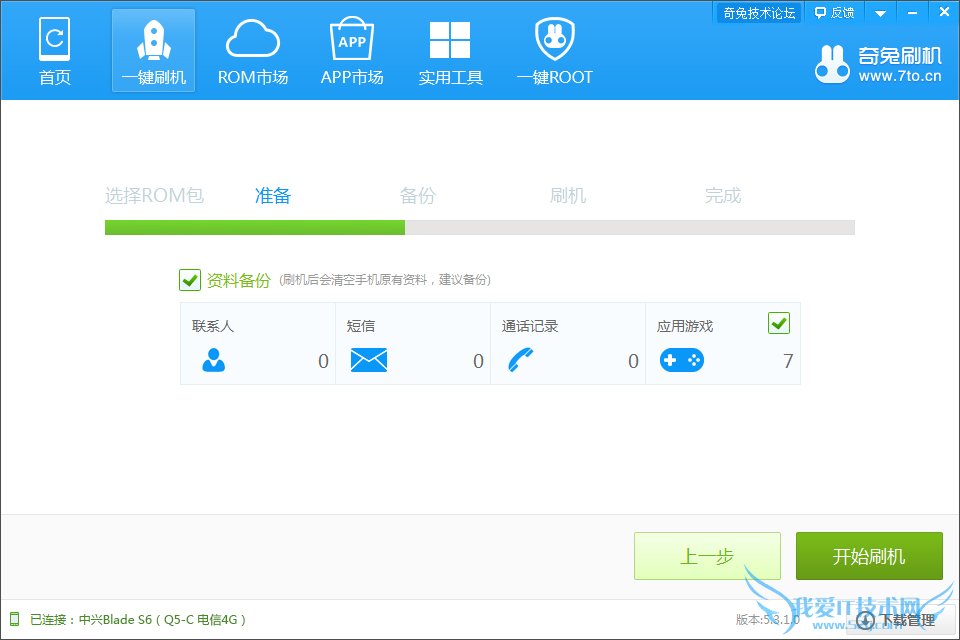This screenshot has height=640, width=960.
Task: Close the 奇兔刷机 window
Action: pyautogui.click(x=944, y=13)
